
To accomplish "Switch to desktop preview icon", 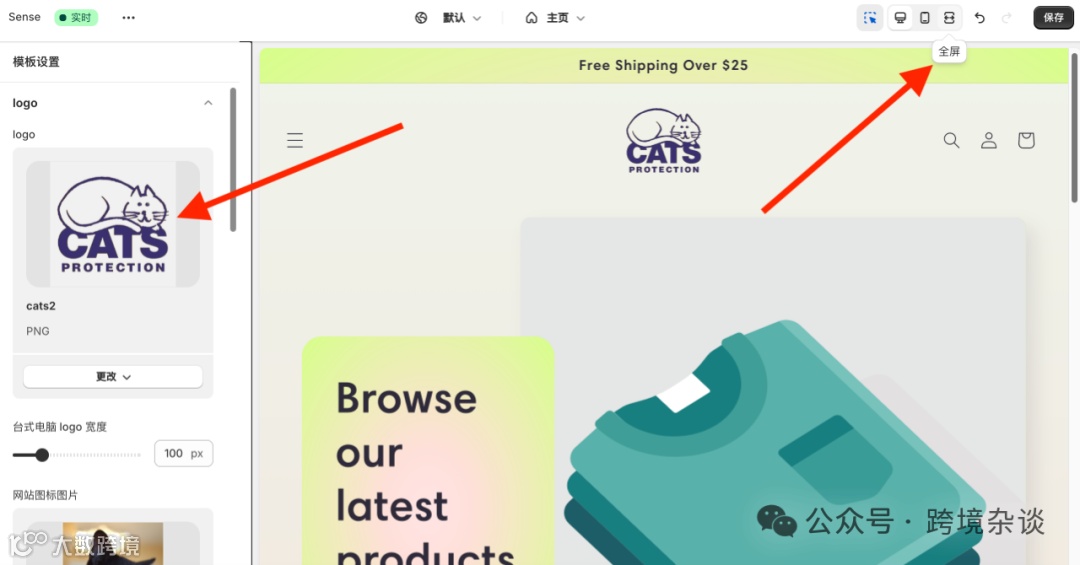I will coord(900,18).
